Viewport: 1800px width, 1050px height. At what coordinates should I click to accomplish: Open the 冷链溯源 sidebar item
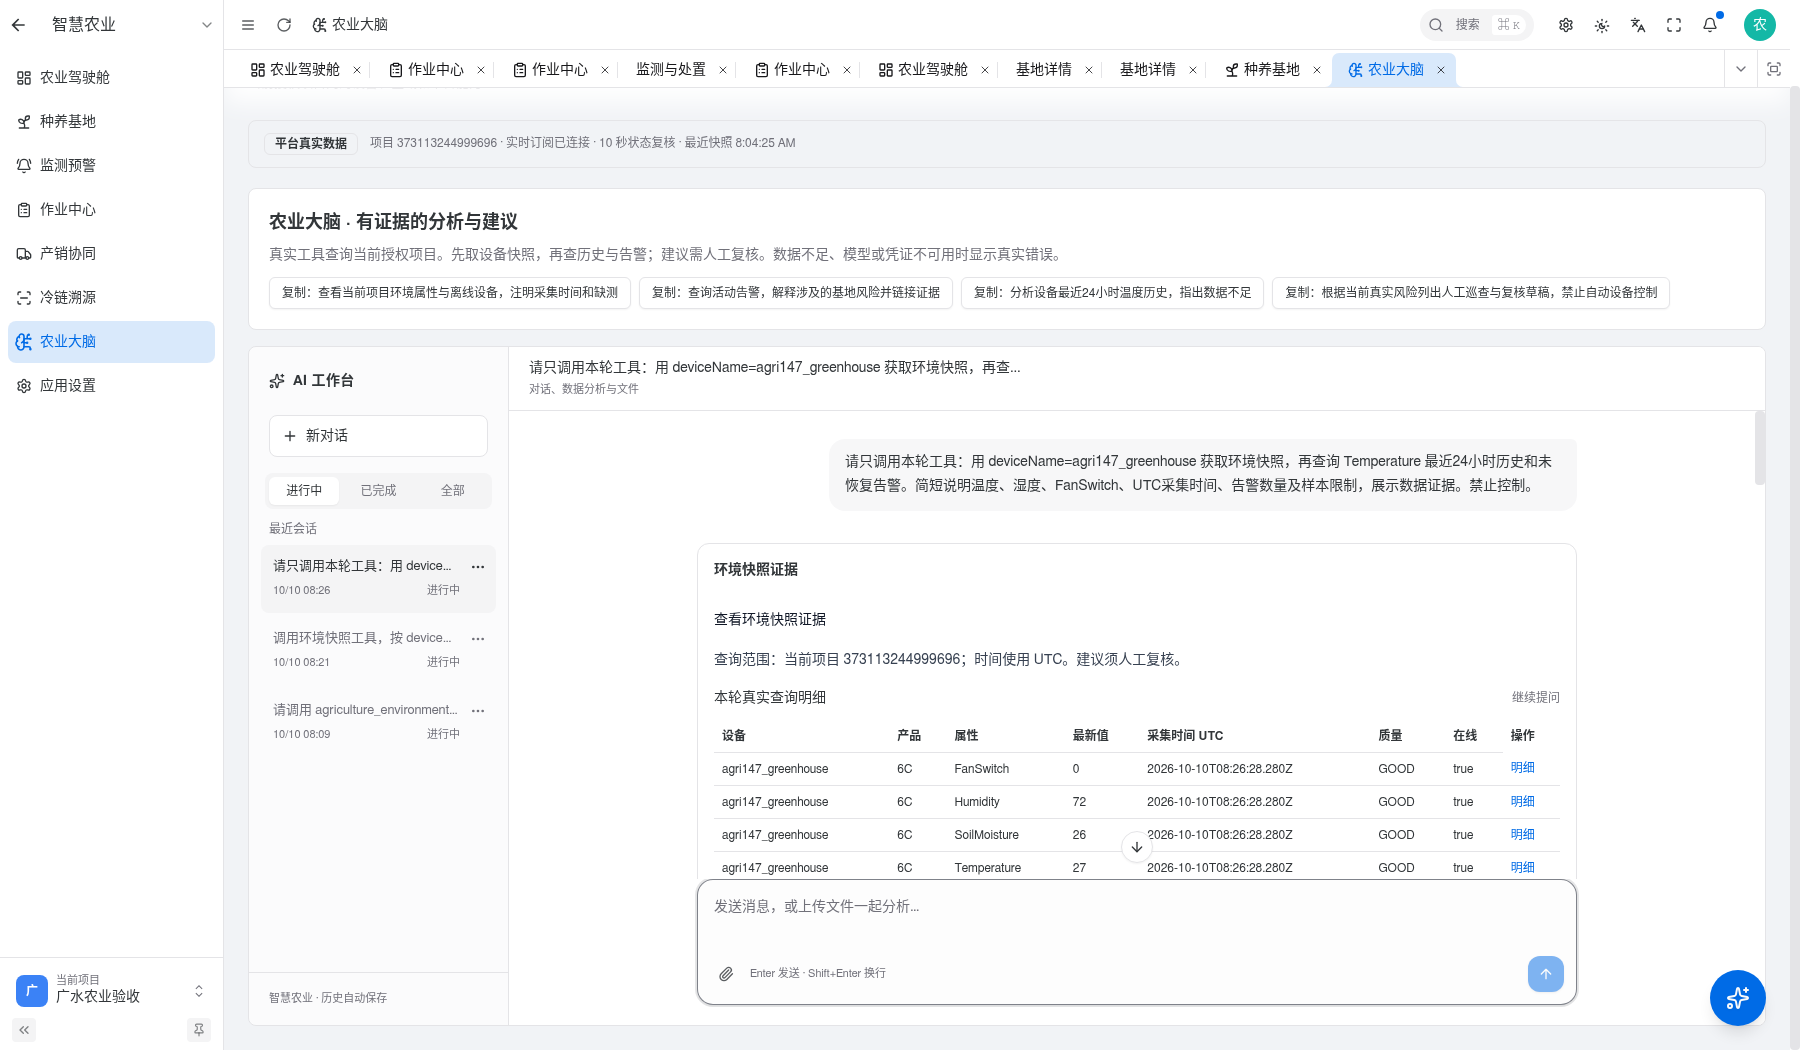[111, 297]
